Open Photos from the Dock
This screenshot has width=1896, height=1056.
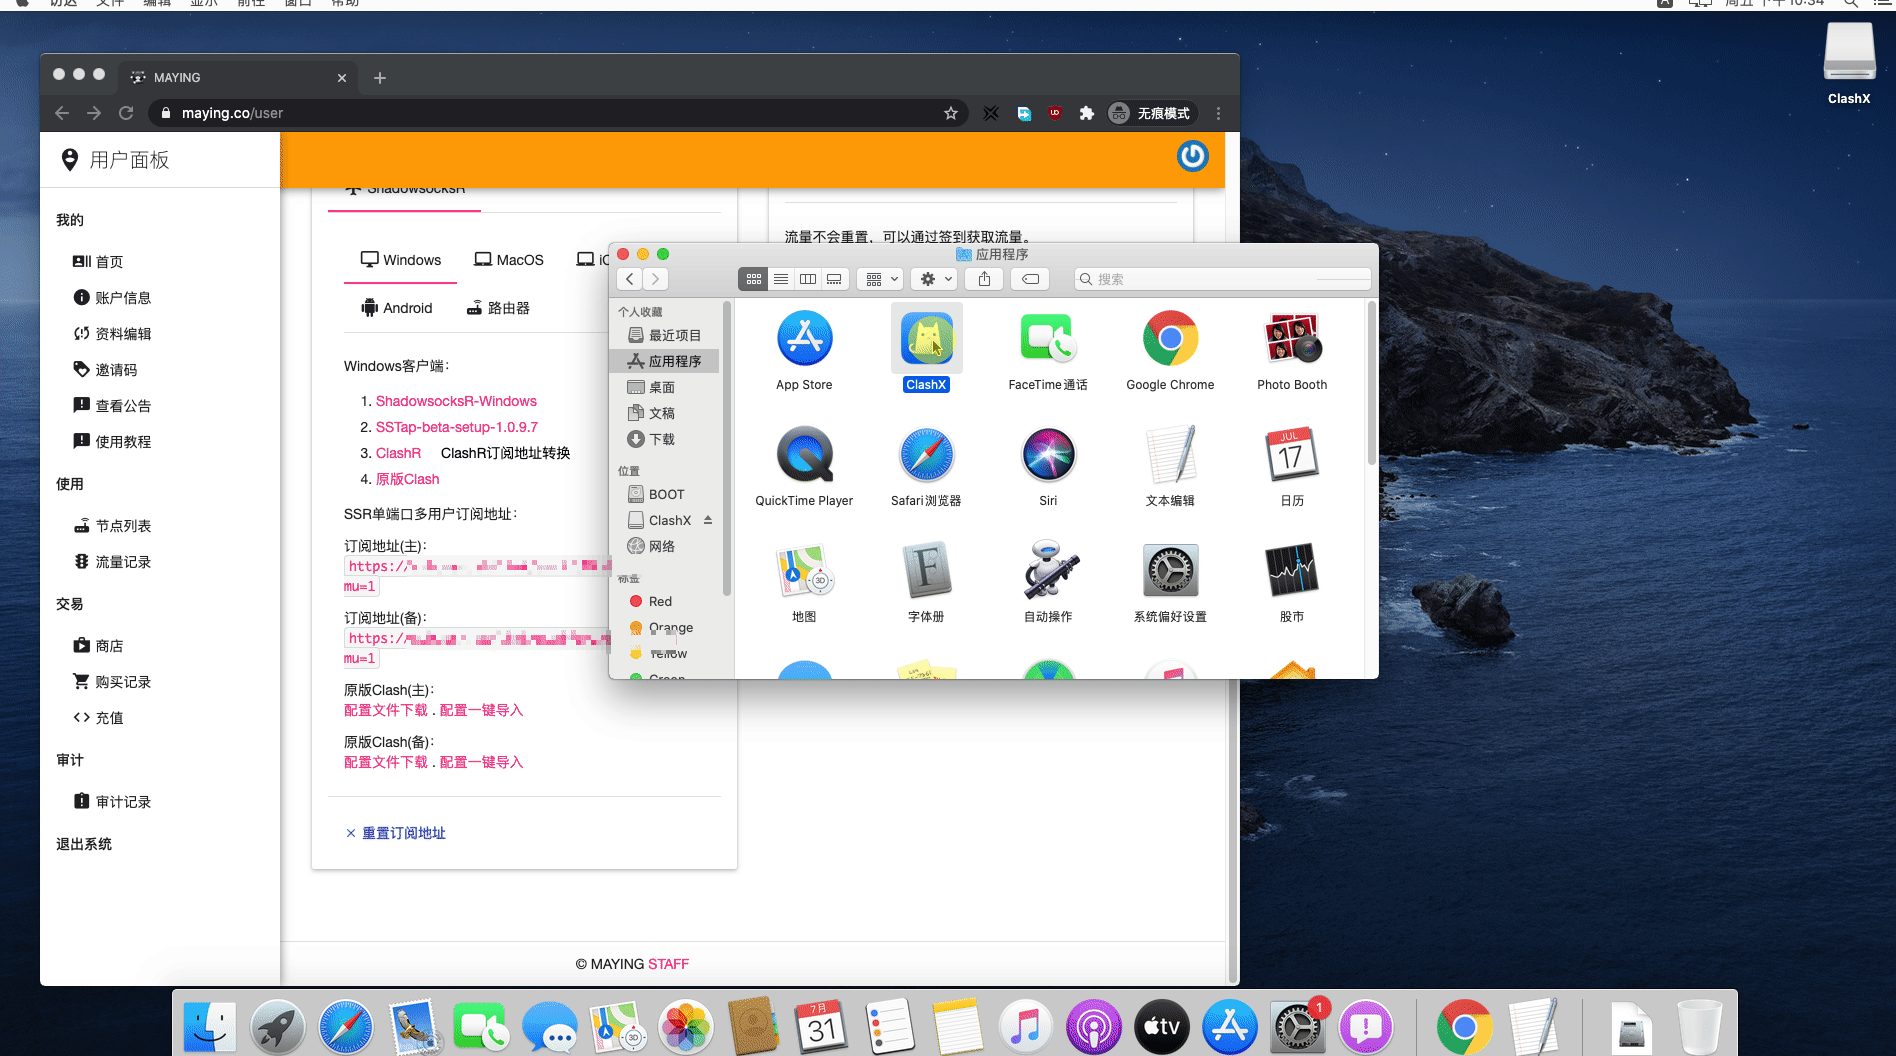[686, 1026]
